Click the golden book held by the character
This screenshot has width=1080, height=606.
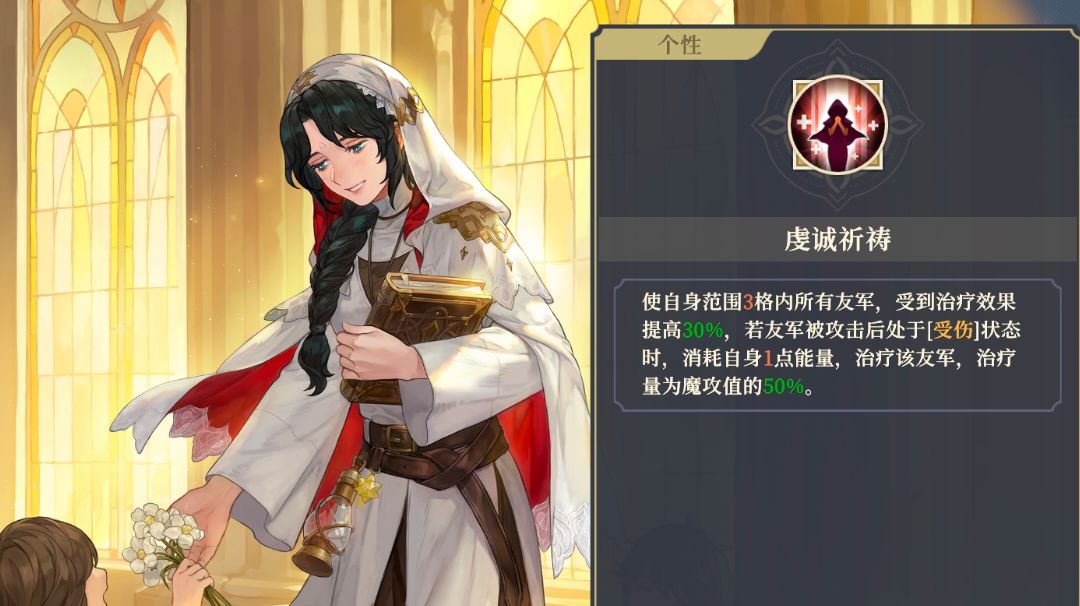pyautogui.click(x=418, y=331)
